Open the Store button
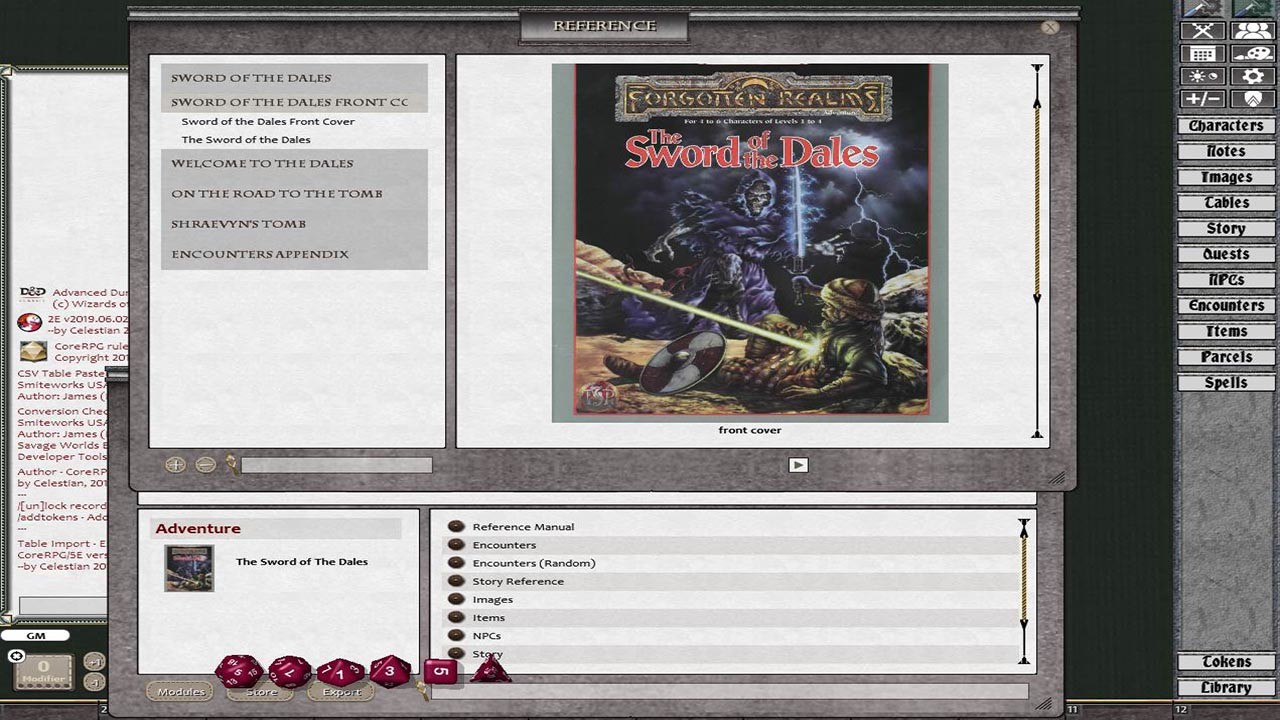The image size is (1280, 720). coord(258,690)
